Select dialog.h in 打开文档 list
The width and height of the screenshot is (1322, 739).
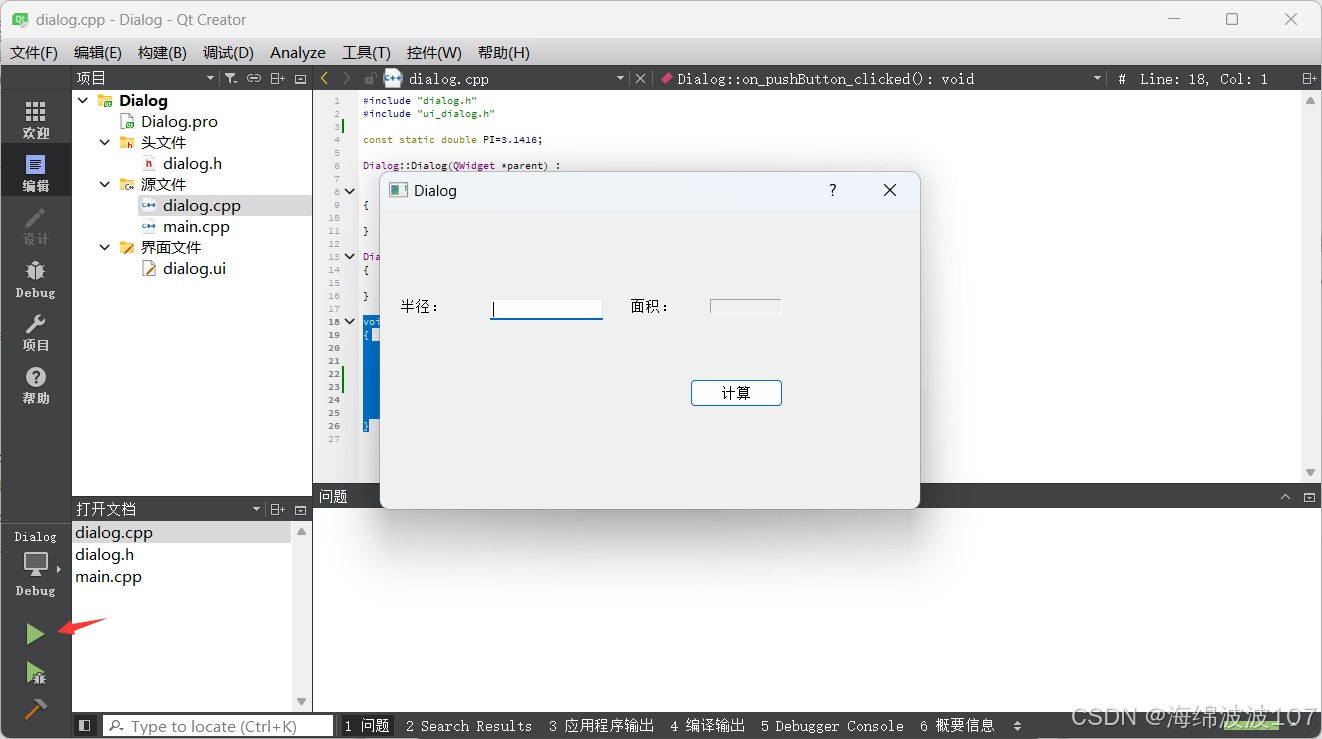click(x=104, y=554)
